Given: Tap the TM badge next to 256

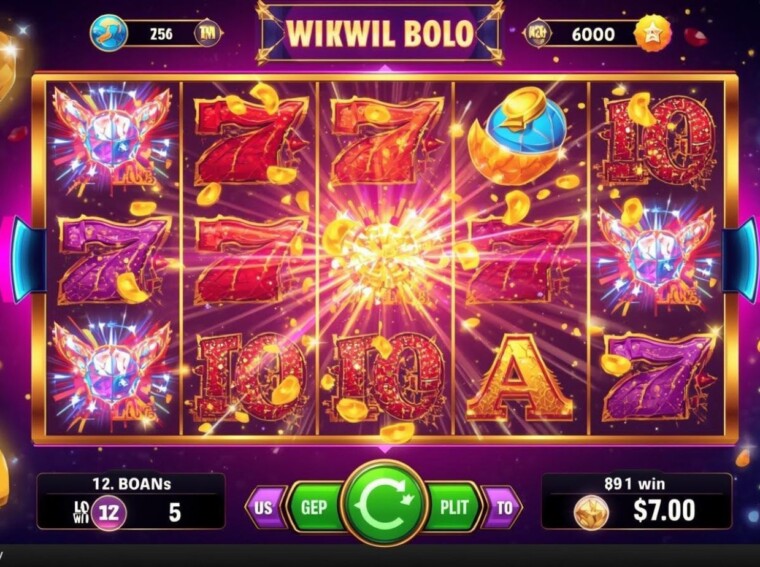Looking at the screenshot, I should [x=207, y=33].
